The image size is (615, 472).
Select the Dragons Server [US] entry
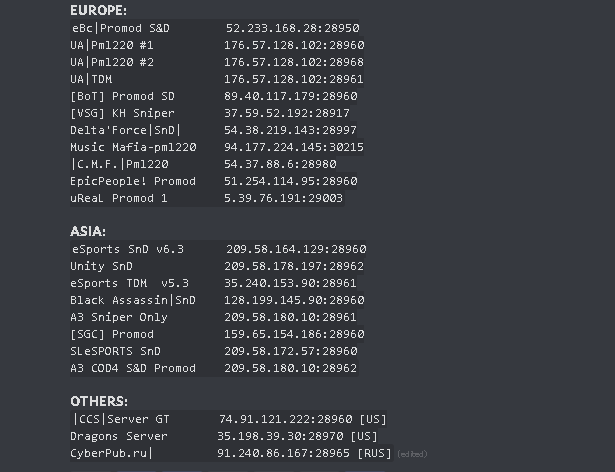(x=224, y=436)
